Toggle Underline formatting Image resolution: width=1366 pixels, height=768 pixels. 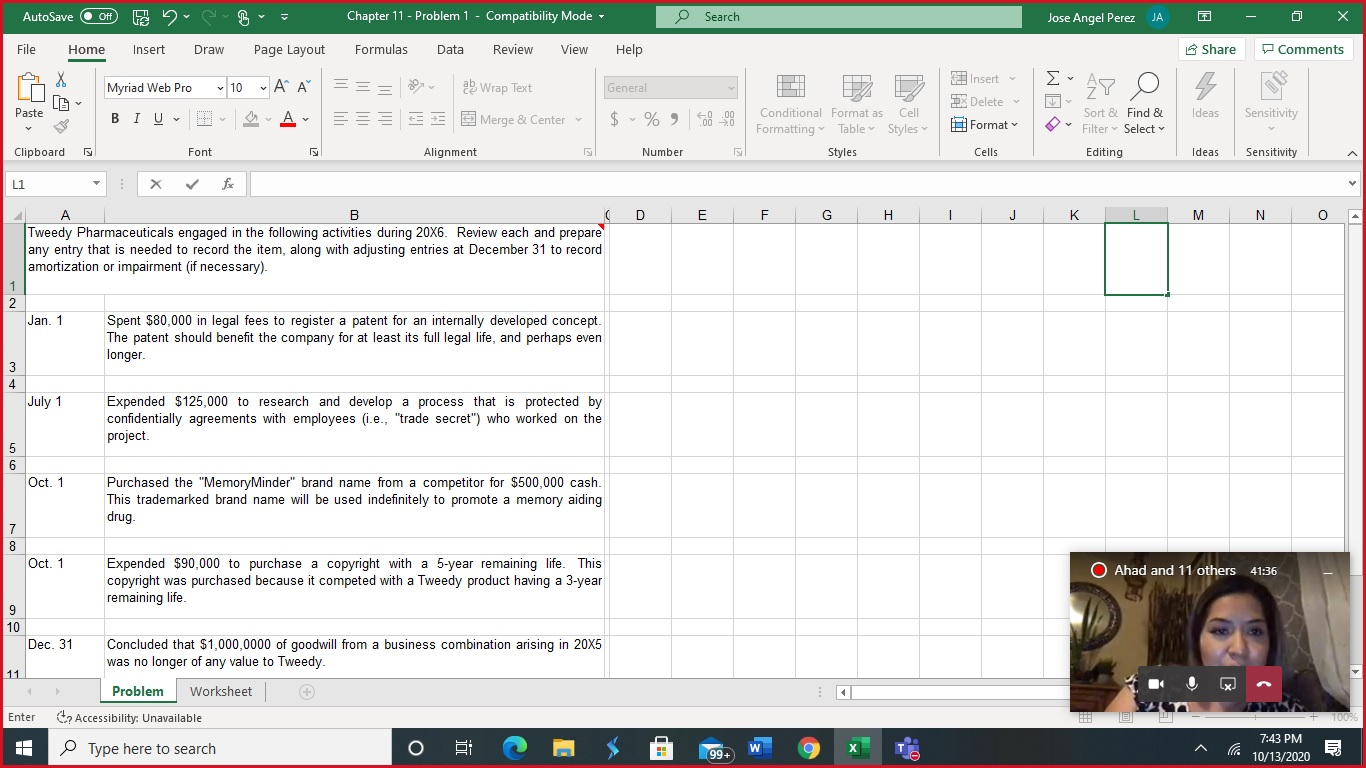[158, 118]
